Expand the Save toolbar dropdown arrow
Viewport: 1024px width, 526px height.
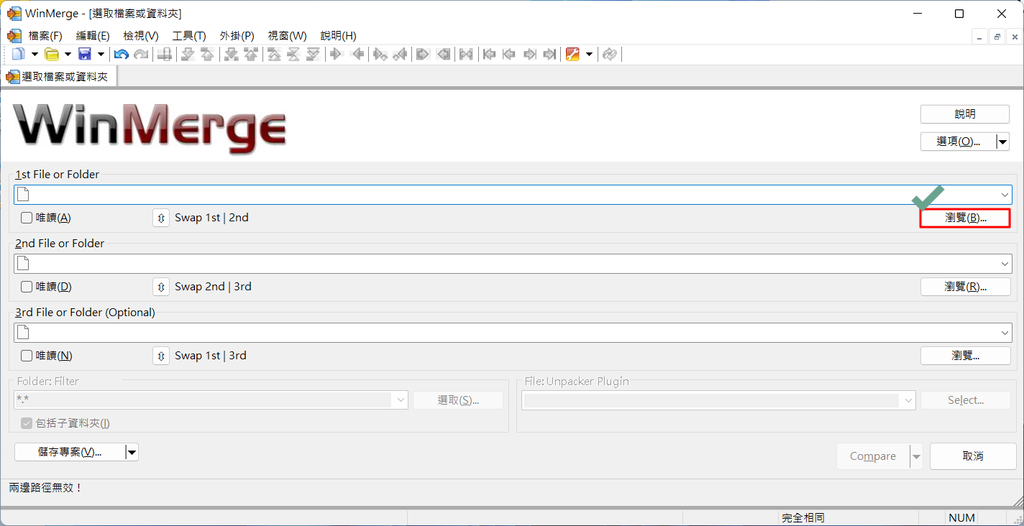pyautogui.click(x=101, y=54)
